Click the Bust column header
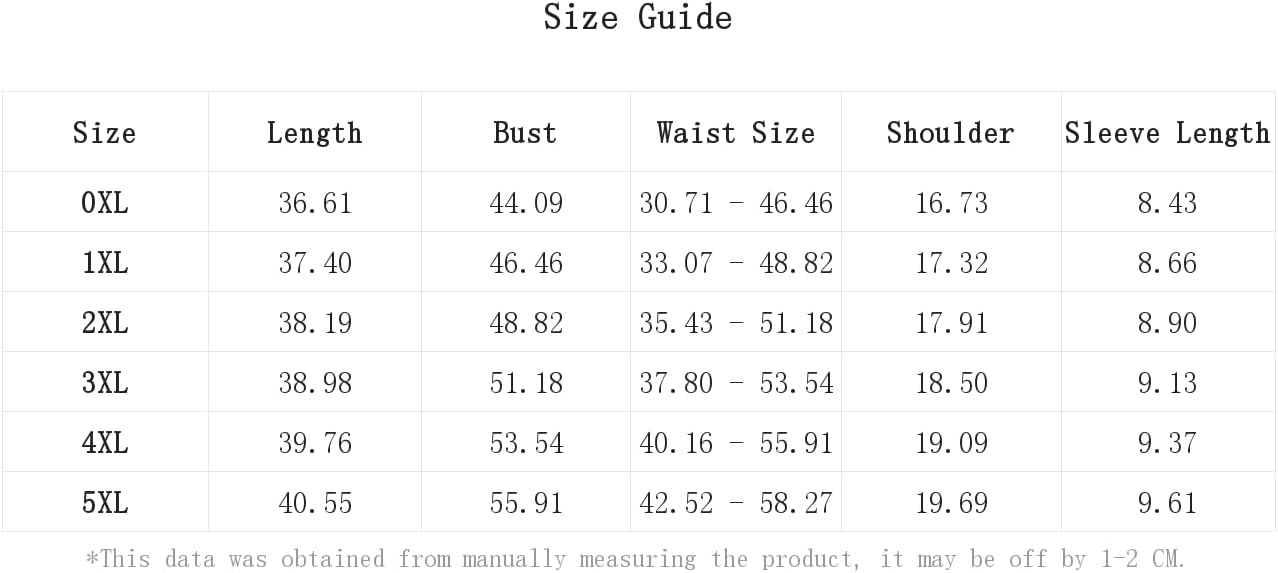Viewport: 1278px width, 573px height. 525,133
